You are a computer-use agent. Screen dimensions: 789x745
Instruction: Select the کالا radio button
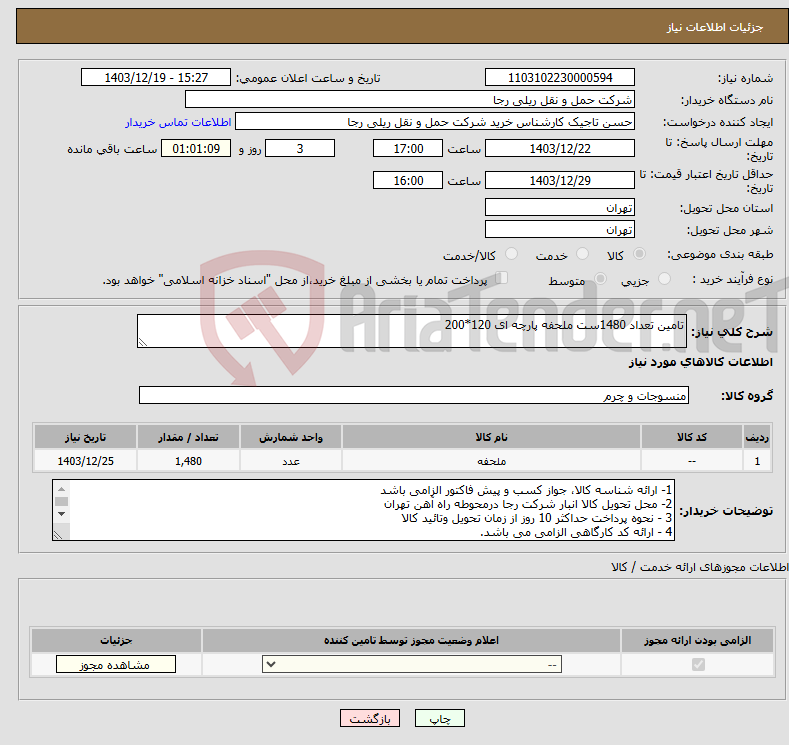(x=639, y=254)
